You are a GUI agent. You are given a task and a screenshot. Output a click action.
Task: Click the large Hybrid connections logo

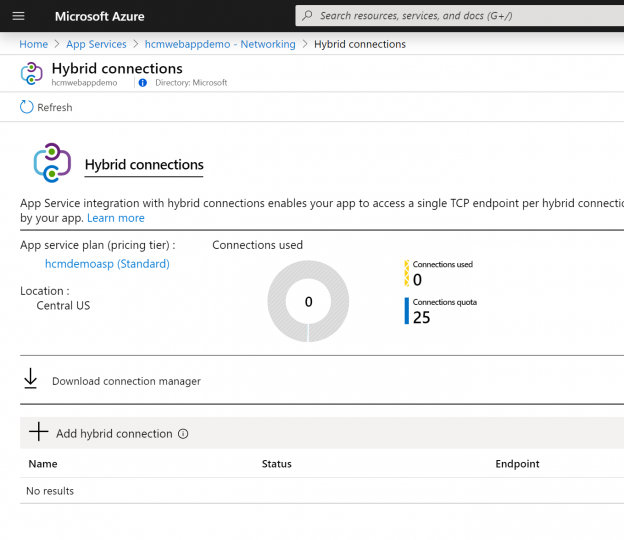[52, 163]
